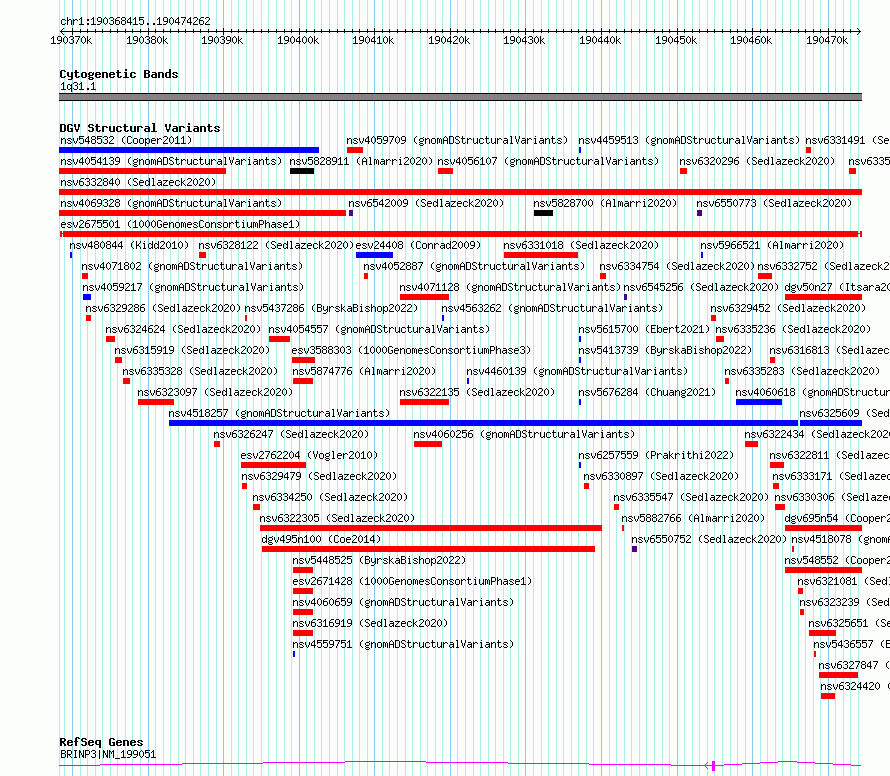Click nsv4459513 gnomAD variant label
The height and width of the screenshot is (776, 890).
coord(689,140)
